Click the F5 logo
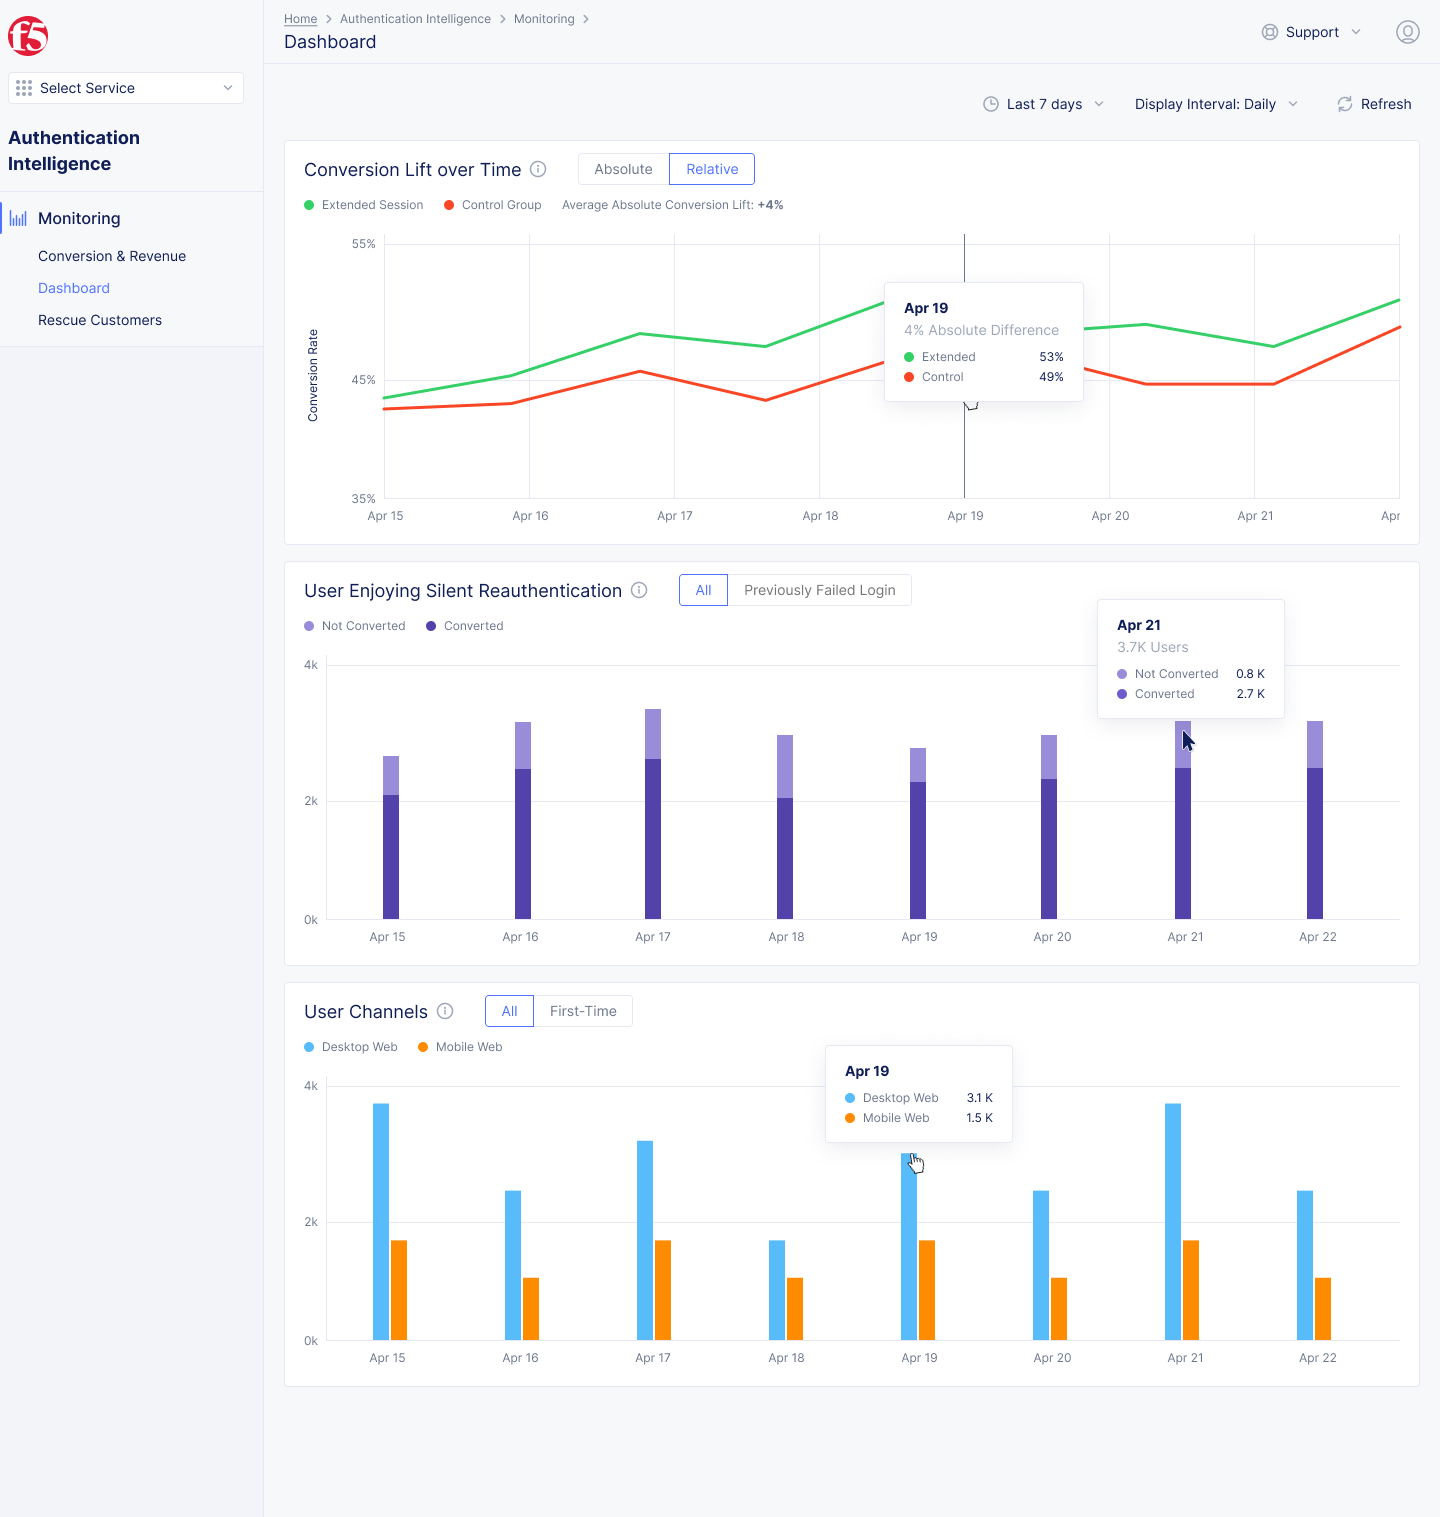 point(27,35)
